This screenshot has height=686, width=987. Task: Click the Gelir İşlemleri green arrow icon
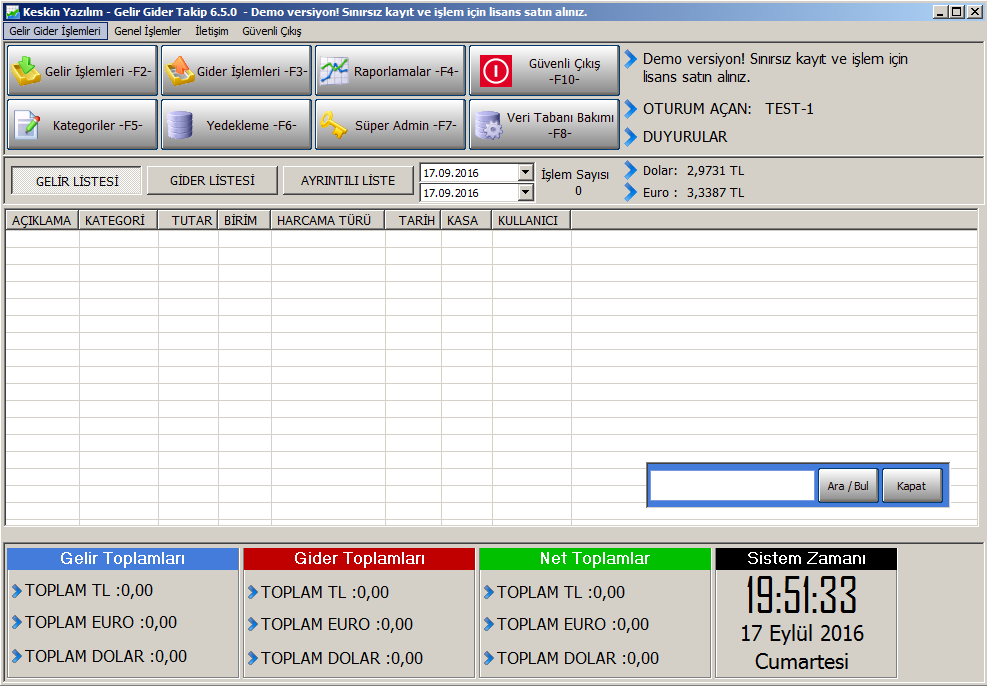(x=26, y=70)
